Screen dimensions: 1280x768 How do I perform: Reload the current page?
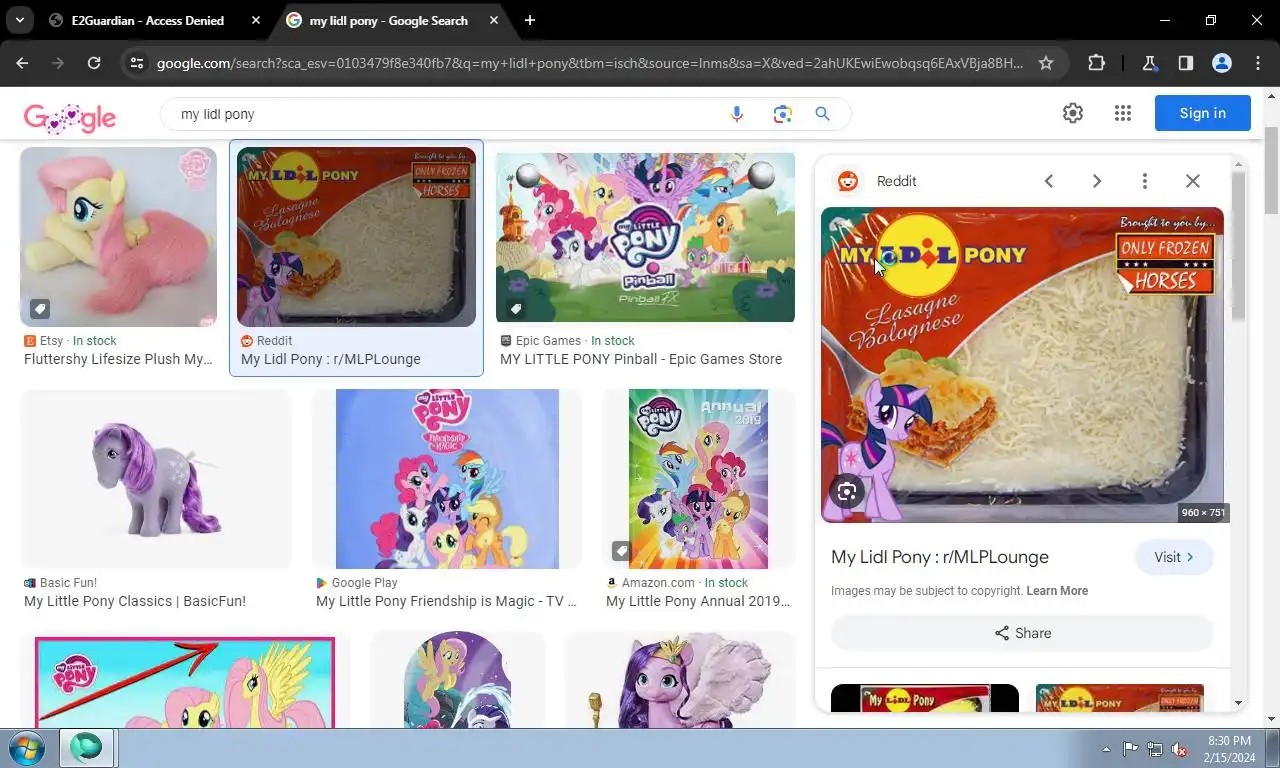[94, 63]
